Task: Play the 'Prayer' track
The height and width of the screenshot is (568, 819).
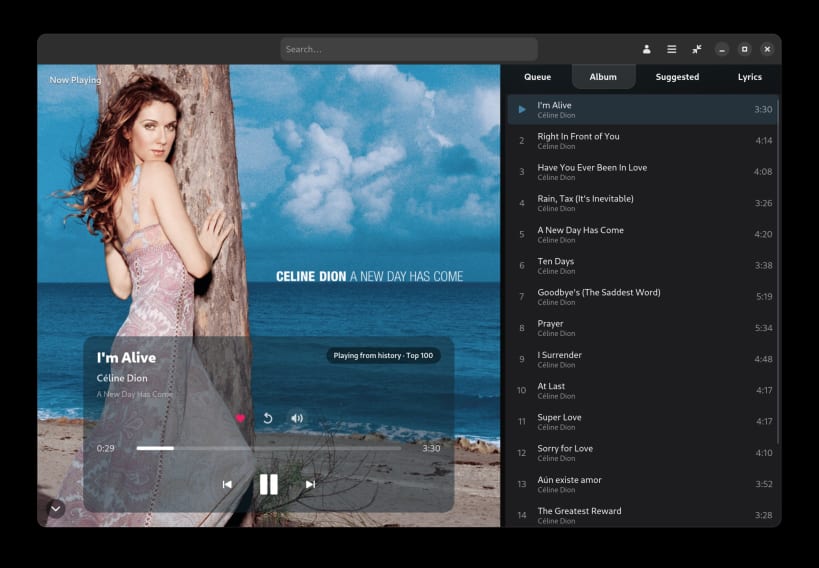Action: click(x=643, y=328)
